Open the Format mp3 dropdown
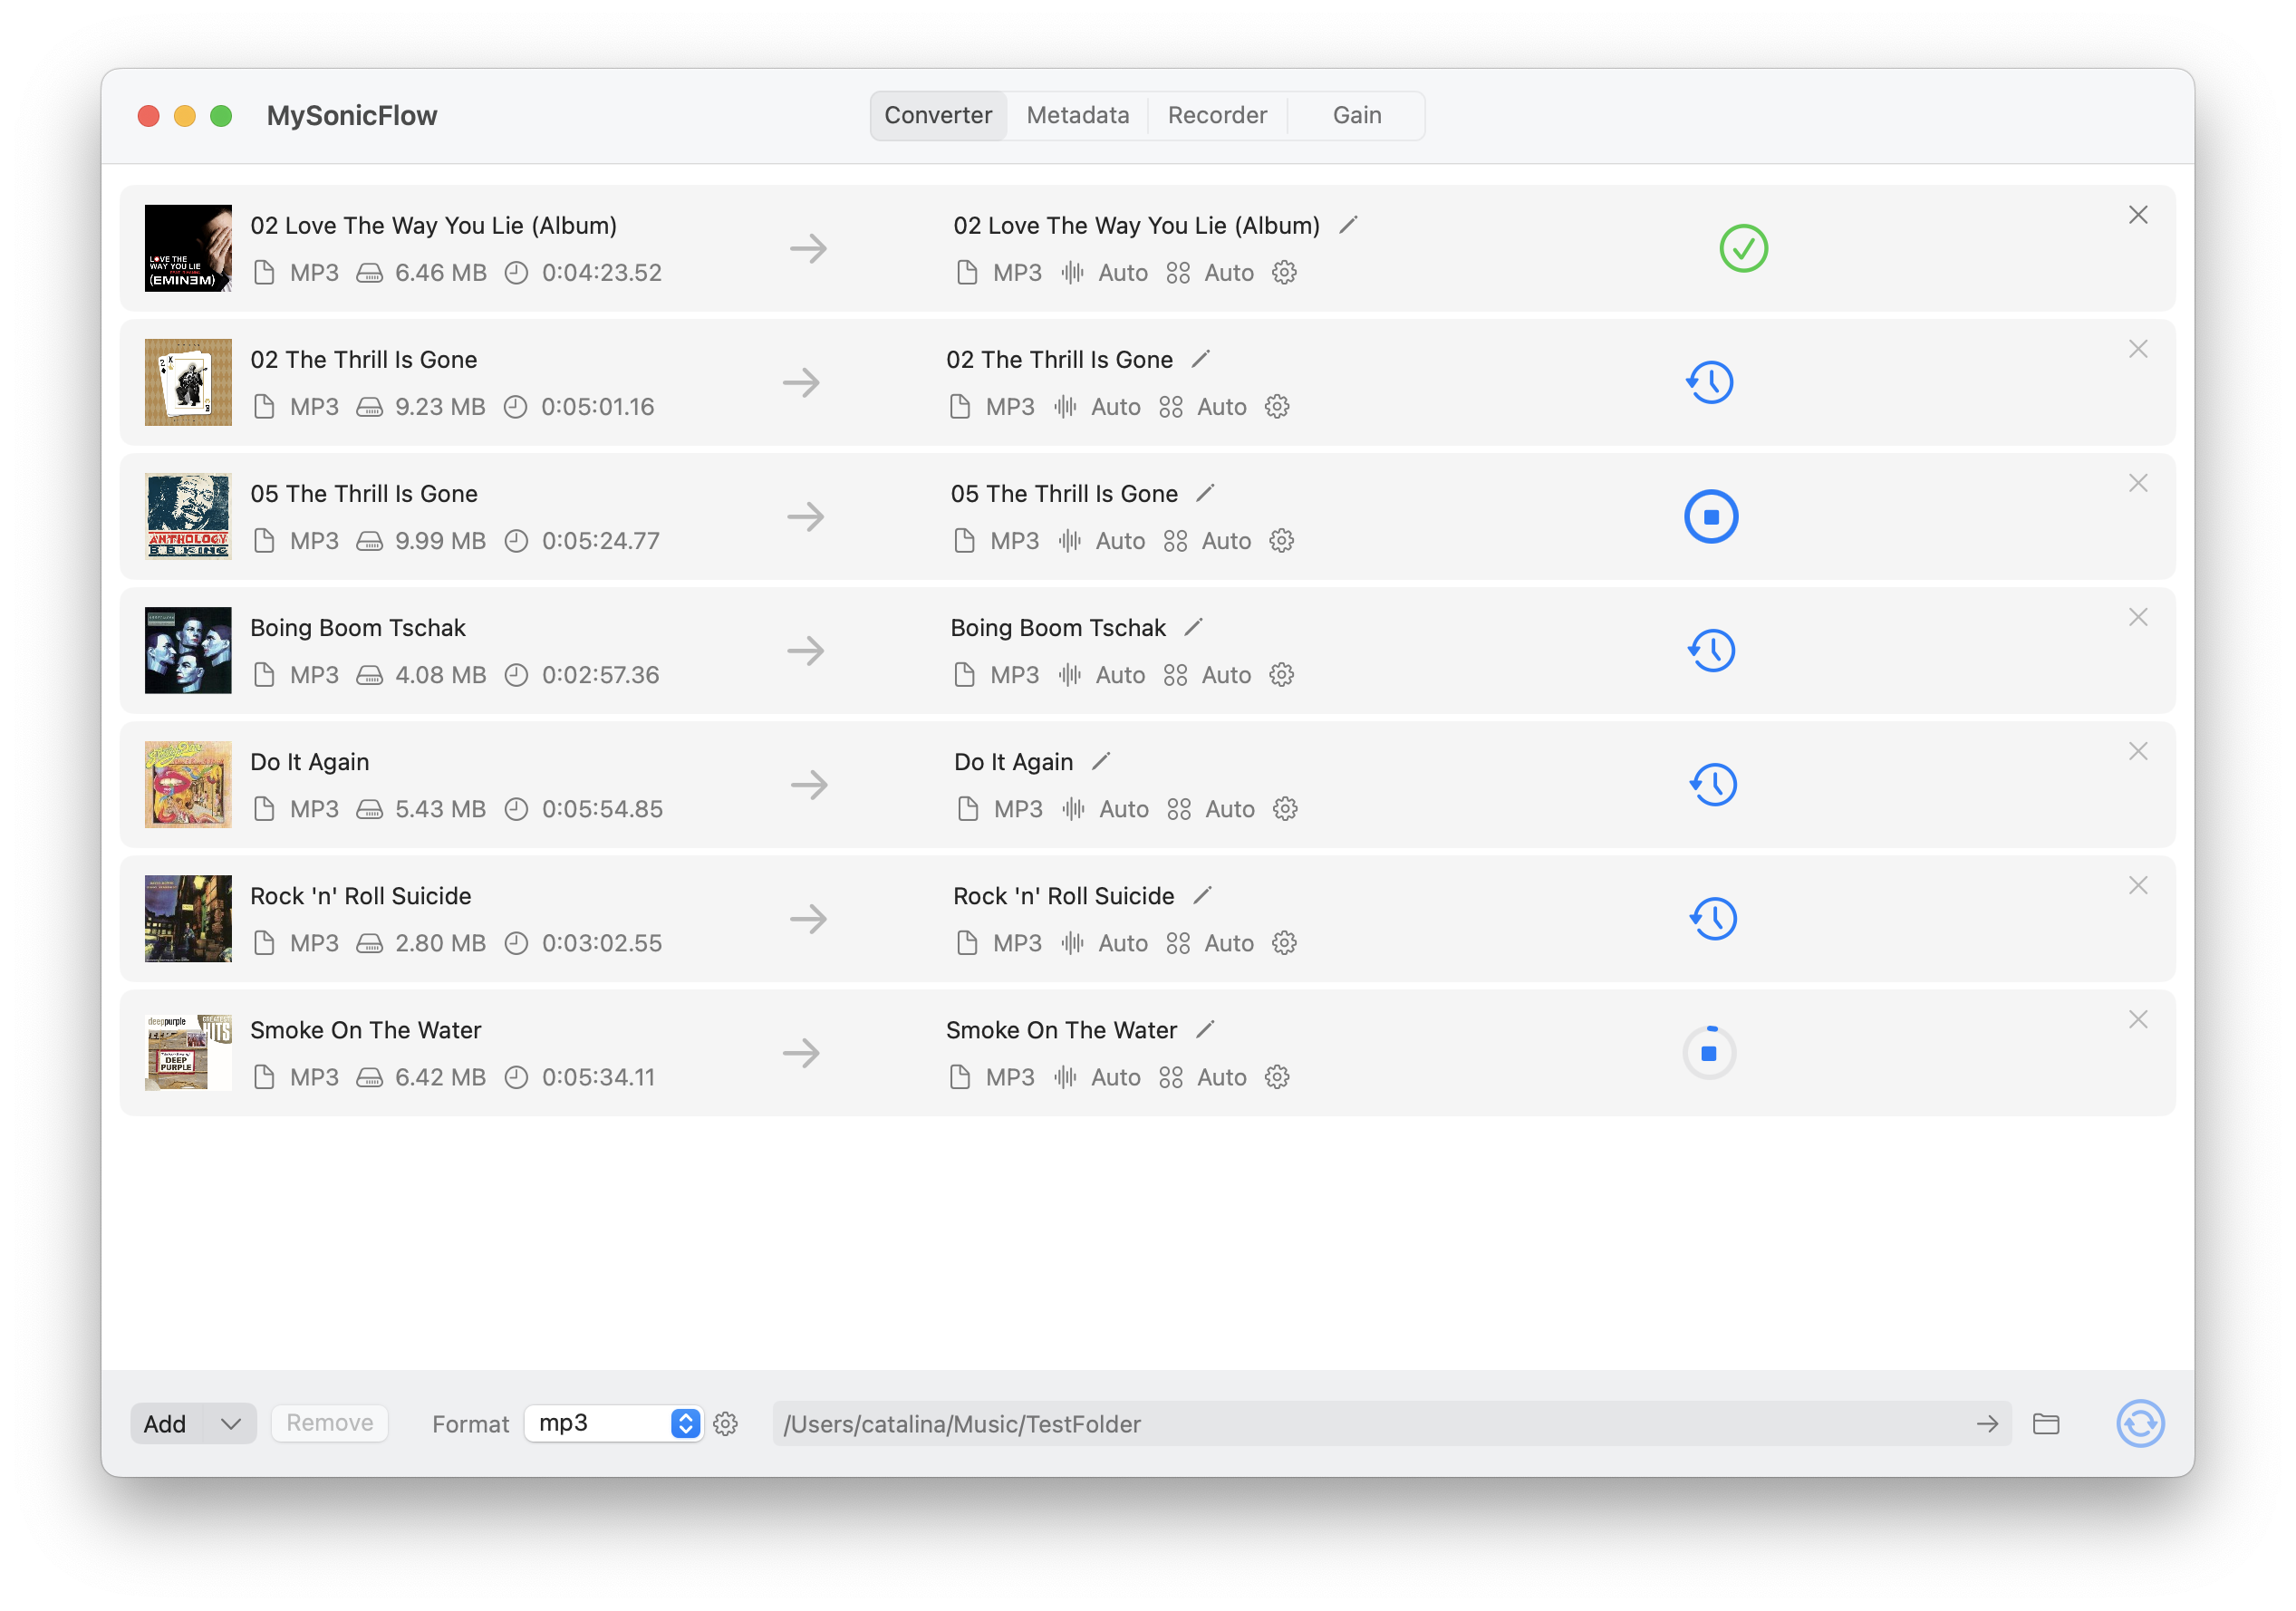The height and width of the screenshot is (1611, 2296). (x=613, y=1423)
